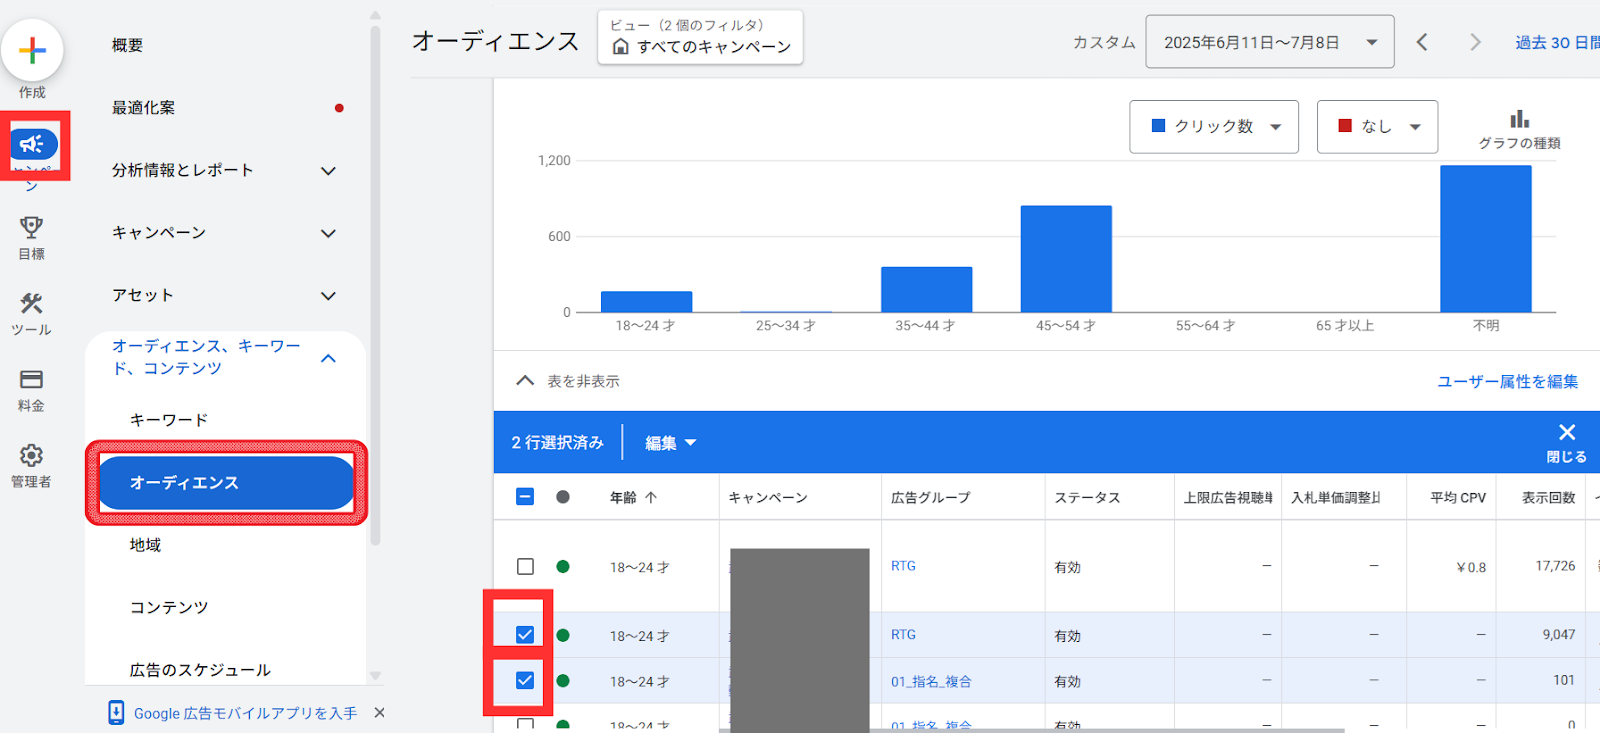Click the 広告グループ column header

coord(931,497)
